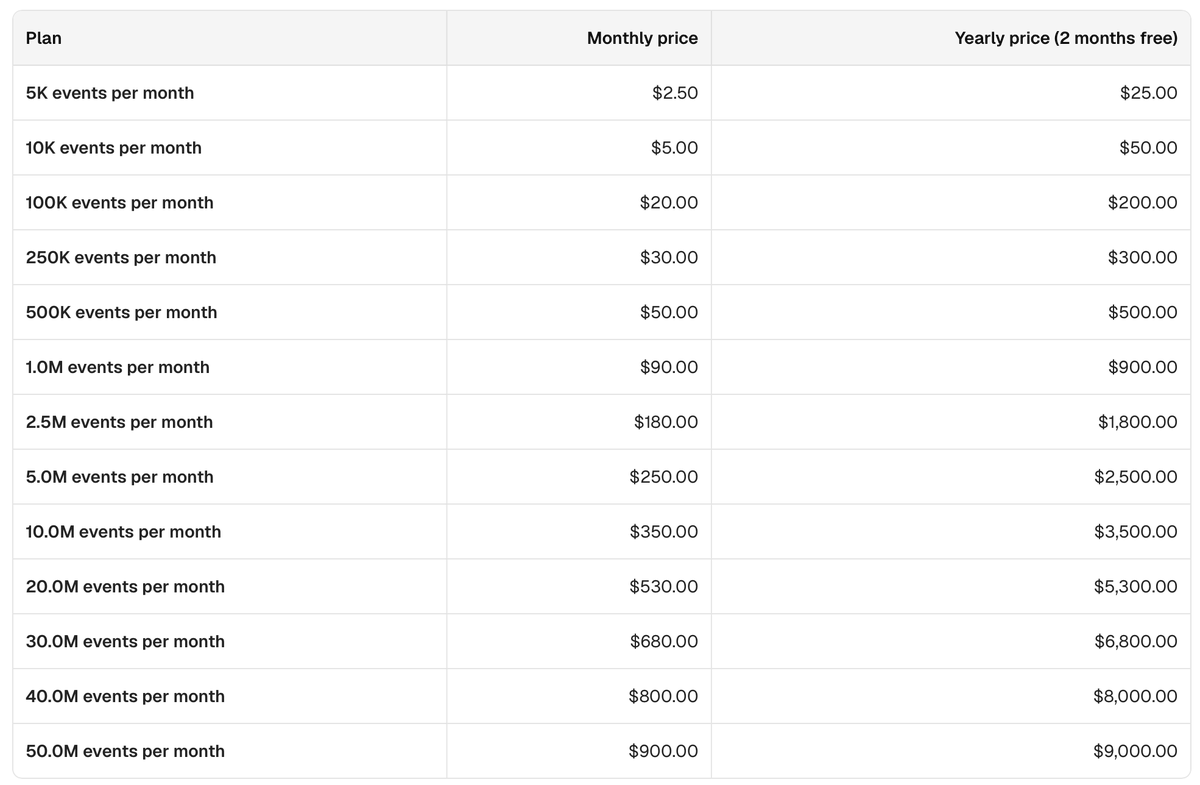Click the Monthly price column header
This screenshot has width=1200, height=785.
(x=642, y=38)
